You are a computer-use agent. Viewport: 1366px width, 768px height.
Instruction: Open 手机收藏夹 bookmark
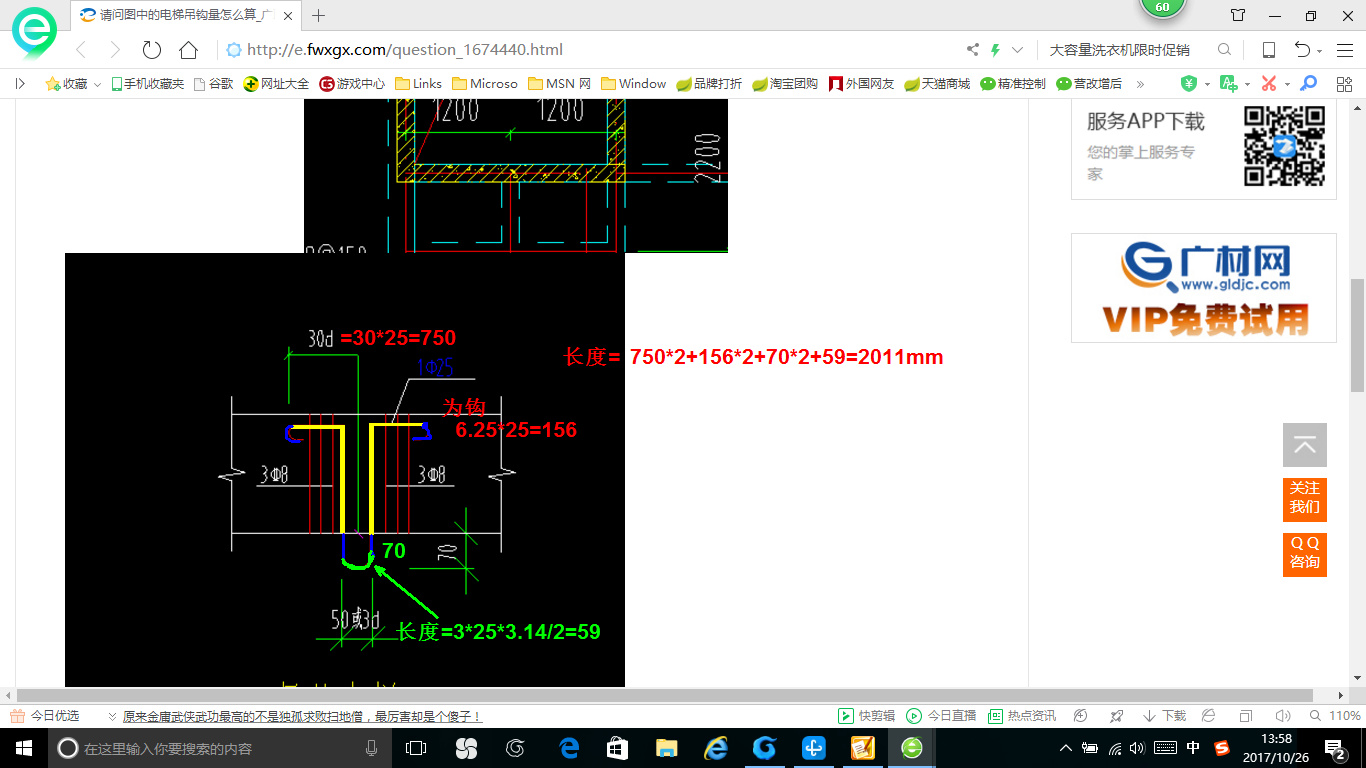pyautogui.click(x=148, y=84)
